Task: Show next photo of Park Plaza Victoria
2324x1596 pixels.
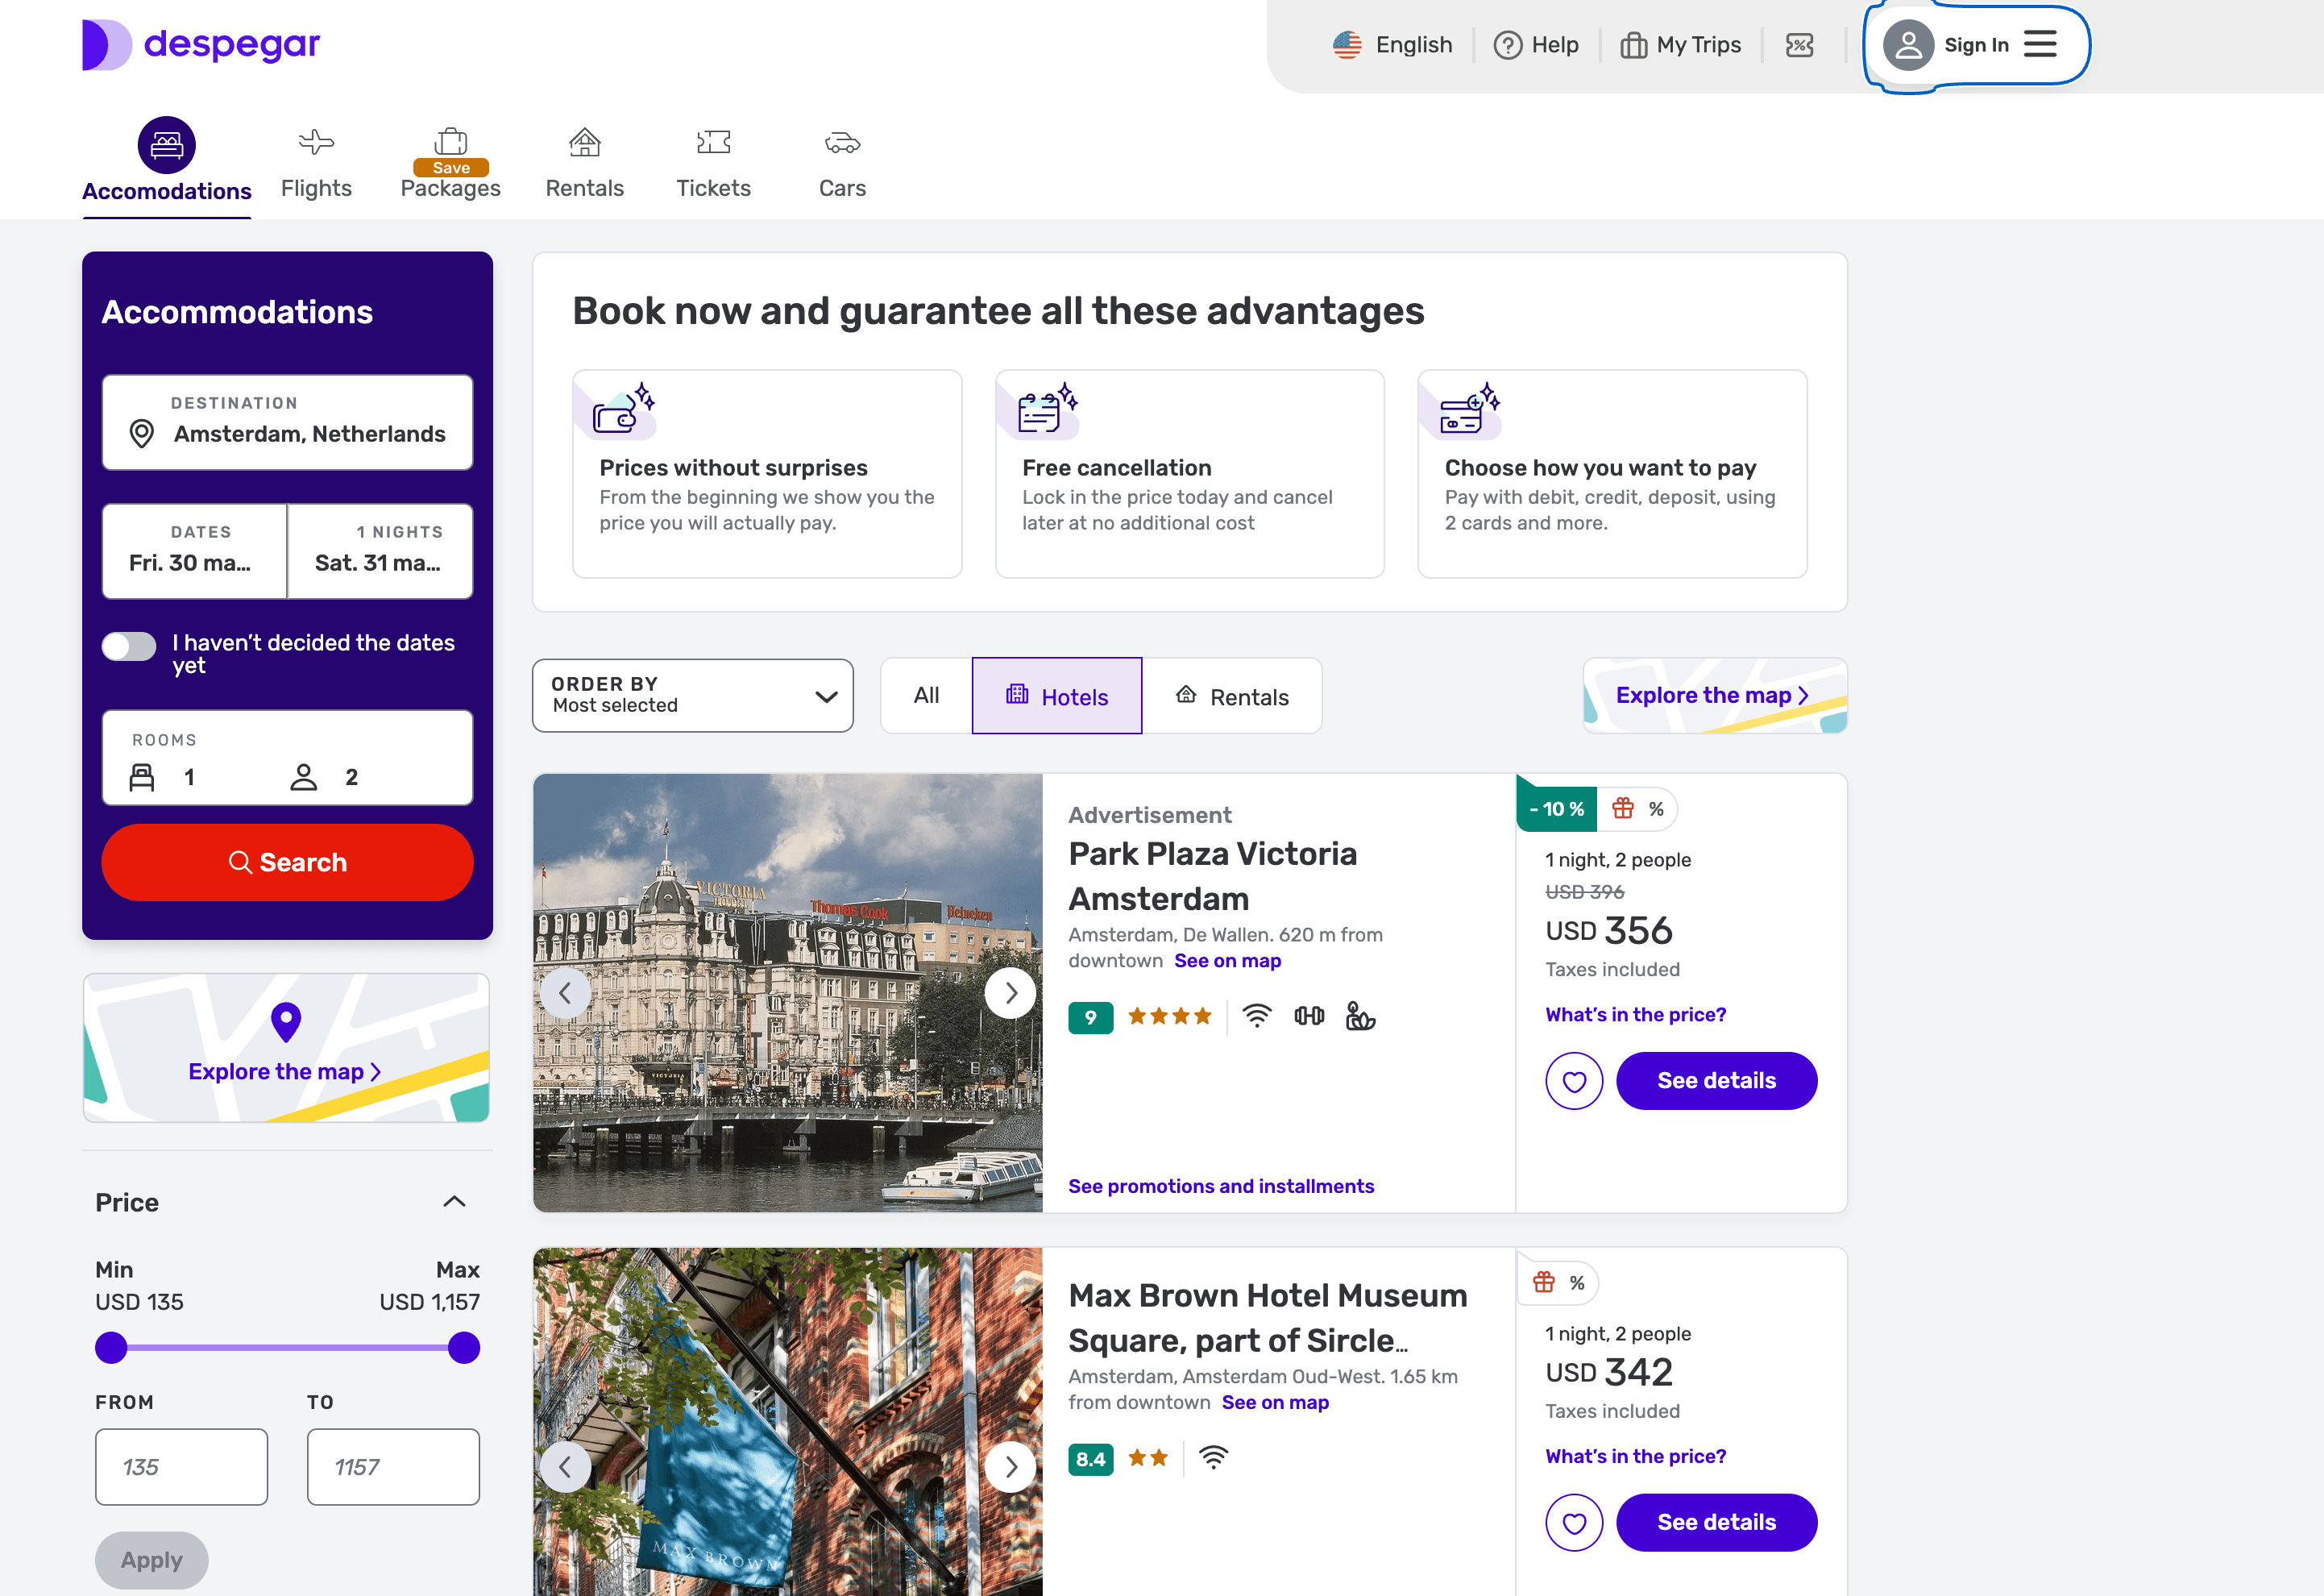Action: [x=1010, y=993]
